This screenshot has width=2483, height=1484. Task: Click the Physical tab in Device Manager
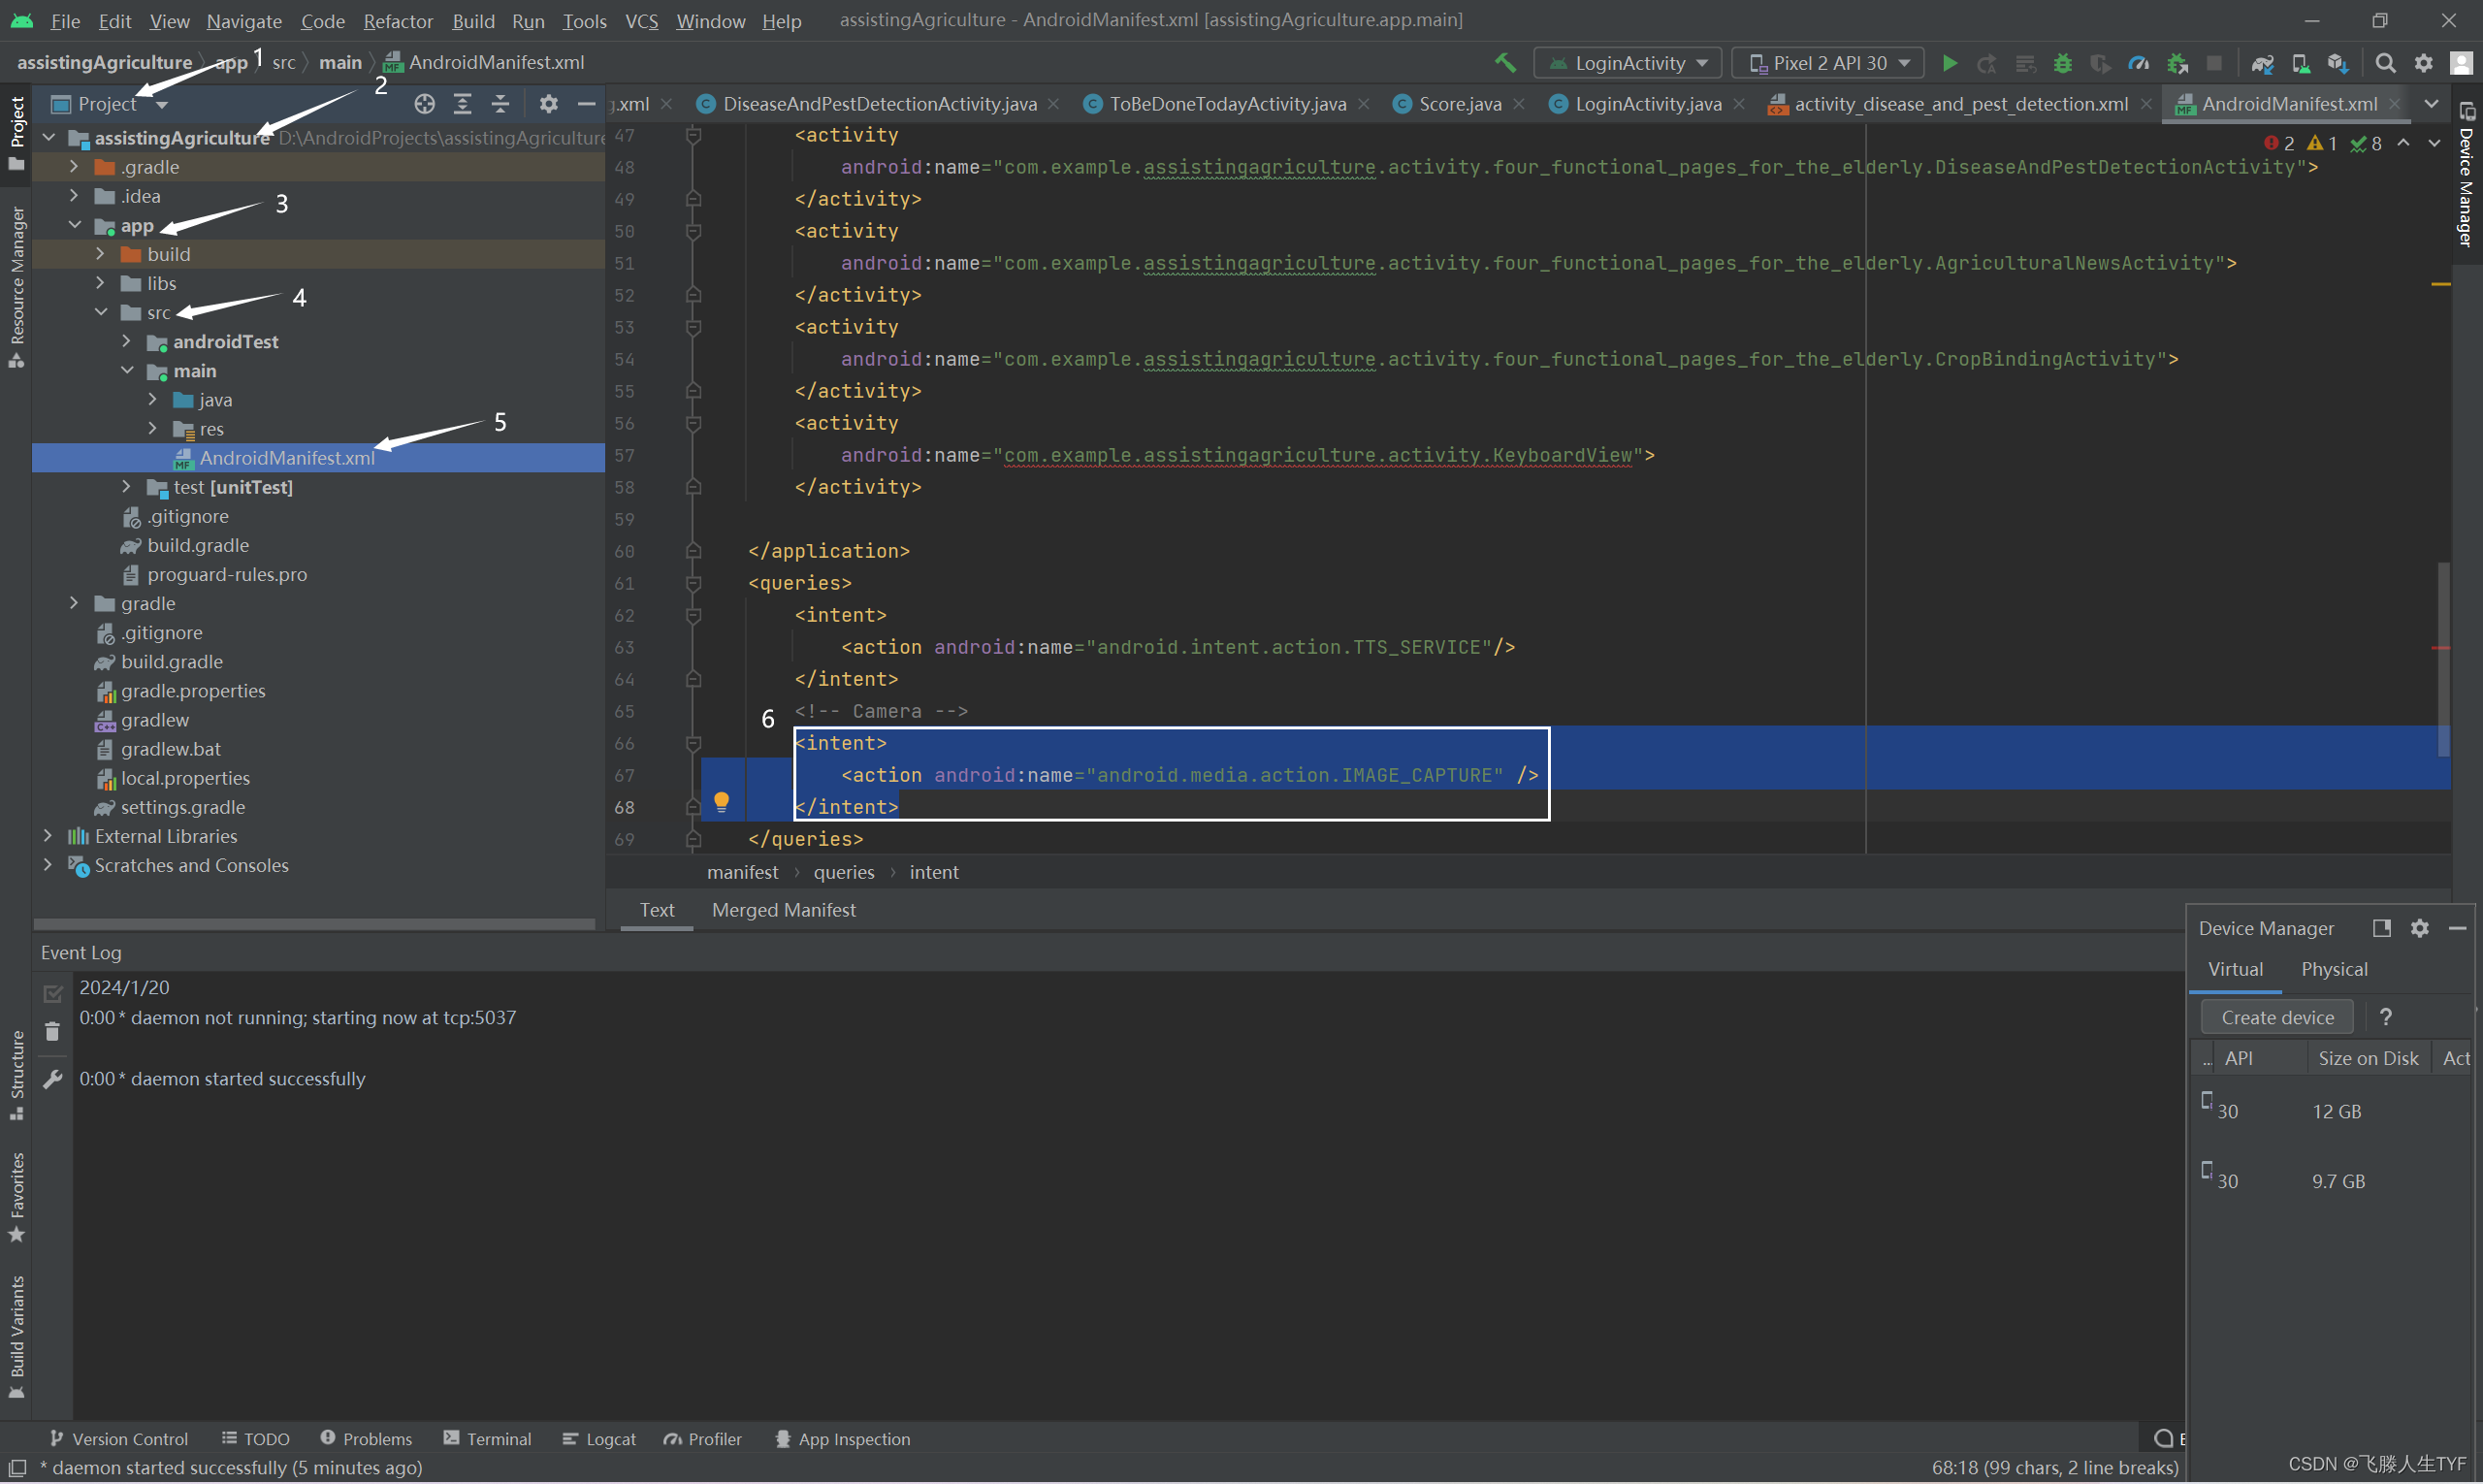tap(2335, 968)
